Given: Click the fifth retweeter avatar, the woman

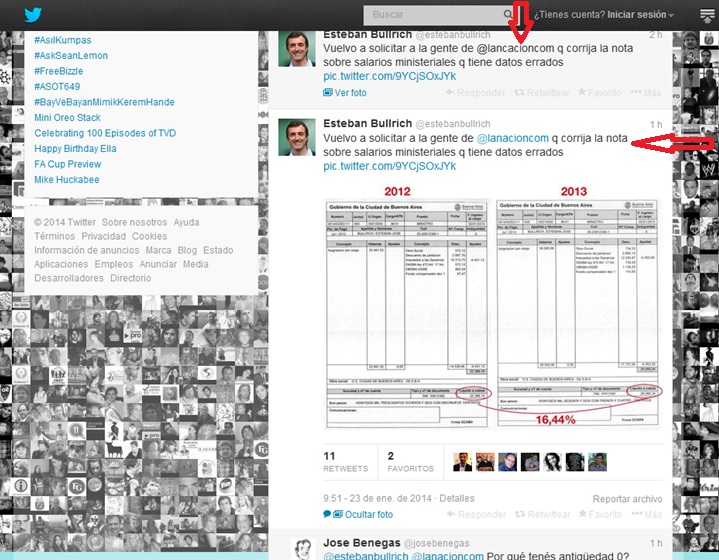Looking at the screenshot, I should (x=553, y=462).
